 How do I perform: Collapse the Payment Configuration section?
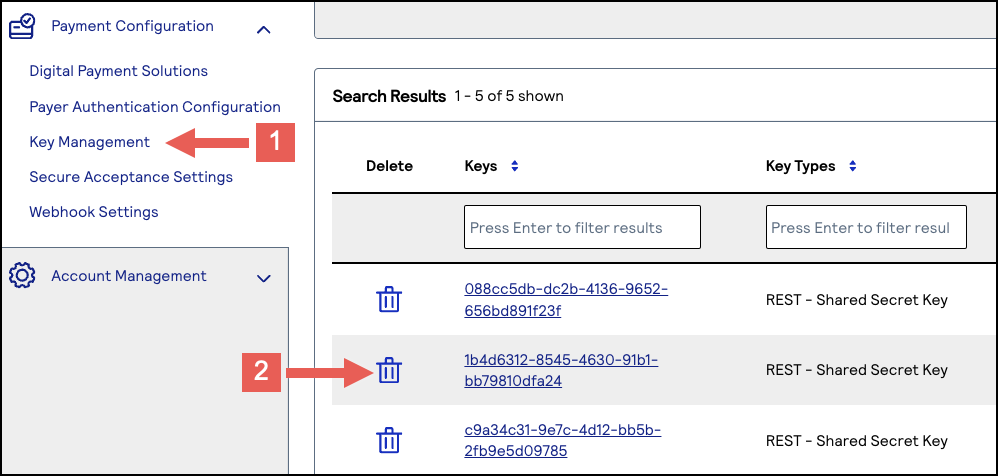[x=264, y=29]
